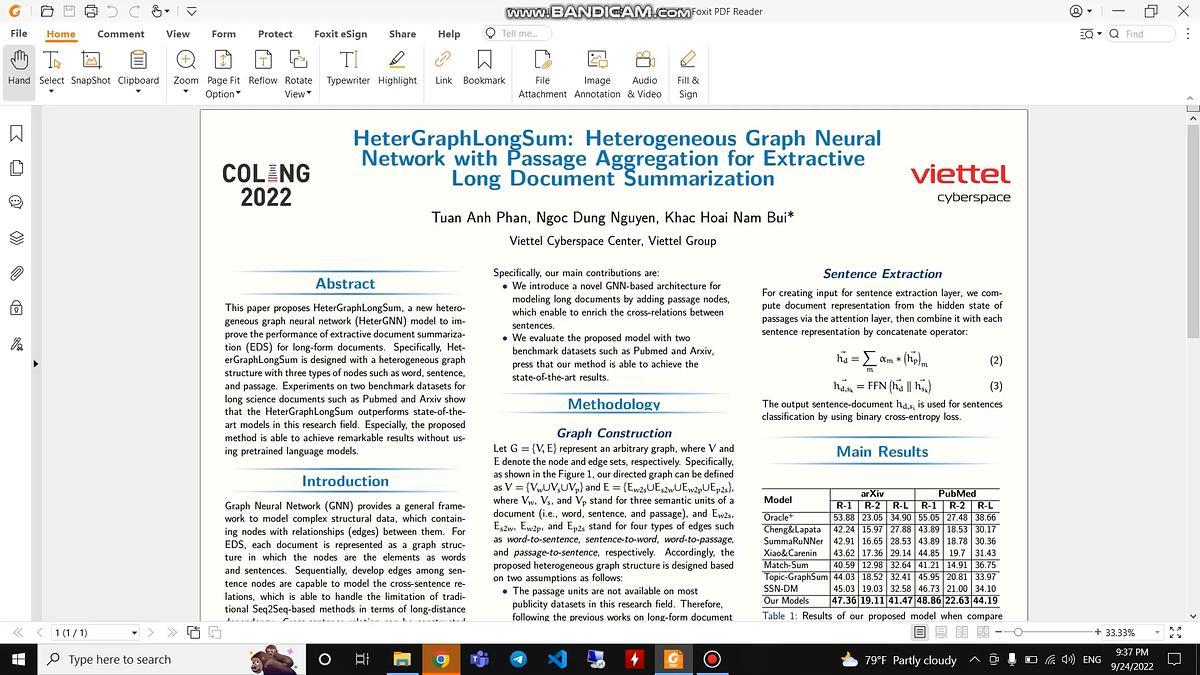Adjust the zoom slider in the status bar
Image resolution: width=1200 pixels, height=675 pixels.
click(1020, 632)
